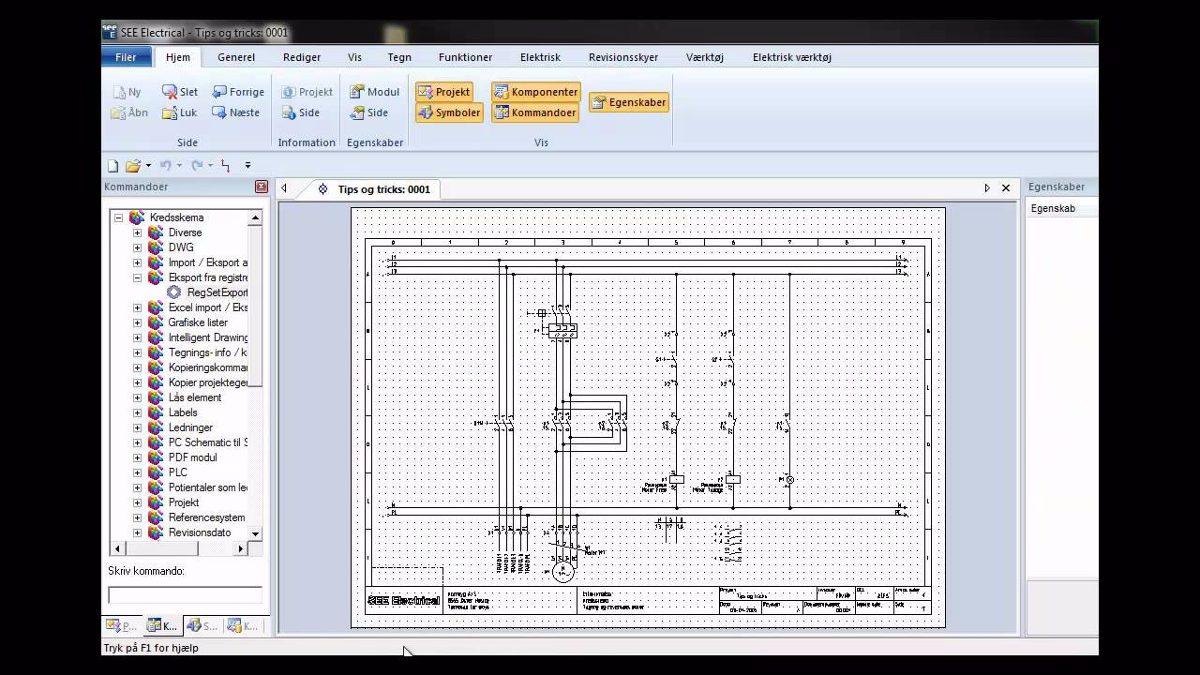Open the redo history dropdown arrow
1200x675 pixels.
(210, 166)
